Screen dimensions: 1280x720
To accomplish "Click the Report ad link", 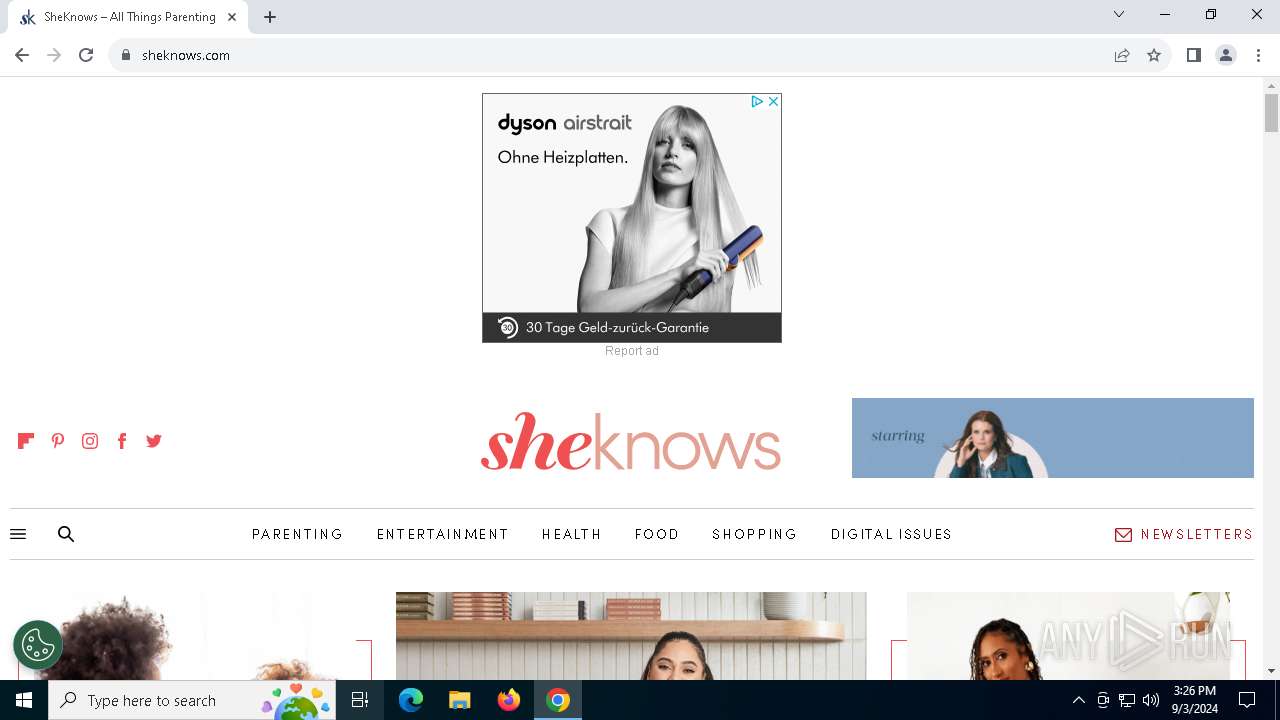I will pyautogui.click(x=632, y=351).
